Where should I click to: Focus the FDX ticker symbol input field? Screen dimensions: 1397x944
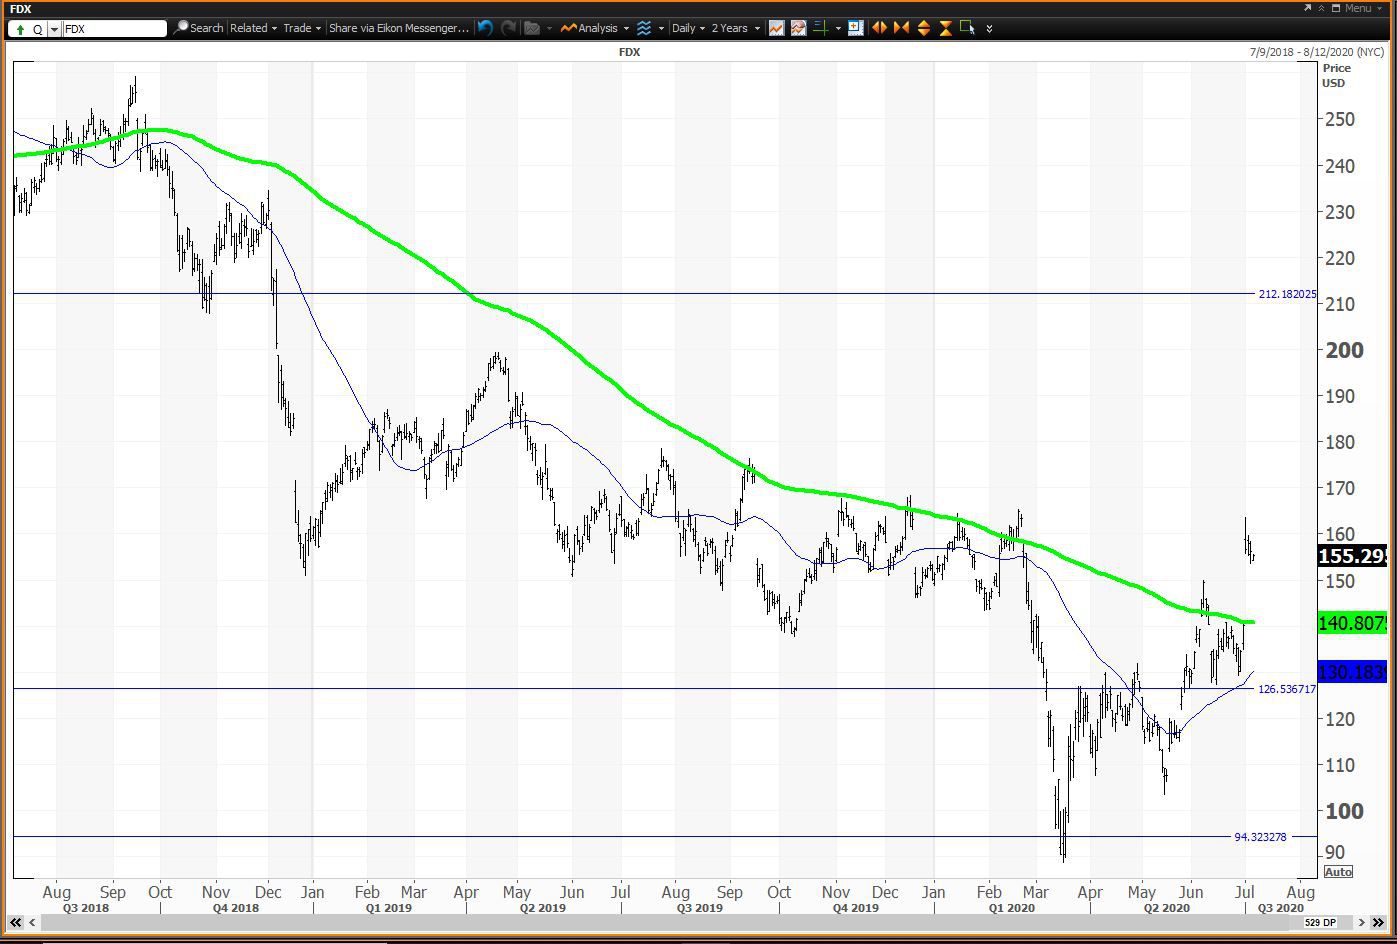point(114,29)
